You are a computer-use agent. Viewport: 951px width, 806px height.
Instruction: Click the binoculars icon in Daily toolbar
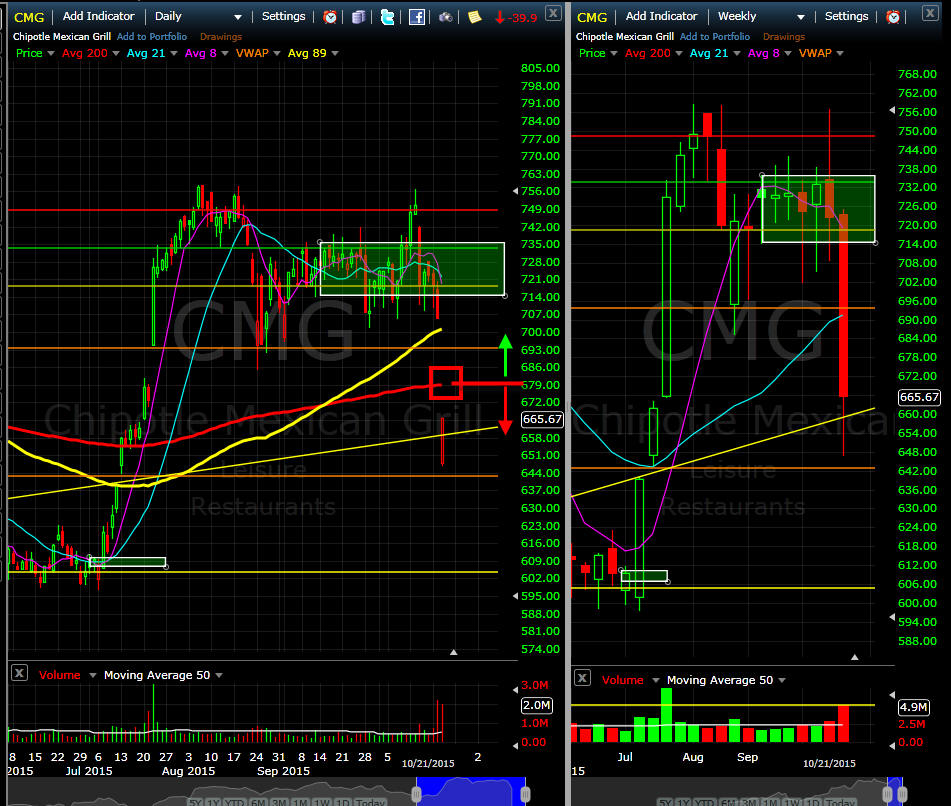tap(446, 17)
